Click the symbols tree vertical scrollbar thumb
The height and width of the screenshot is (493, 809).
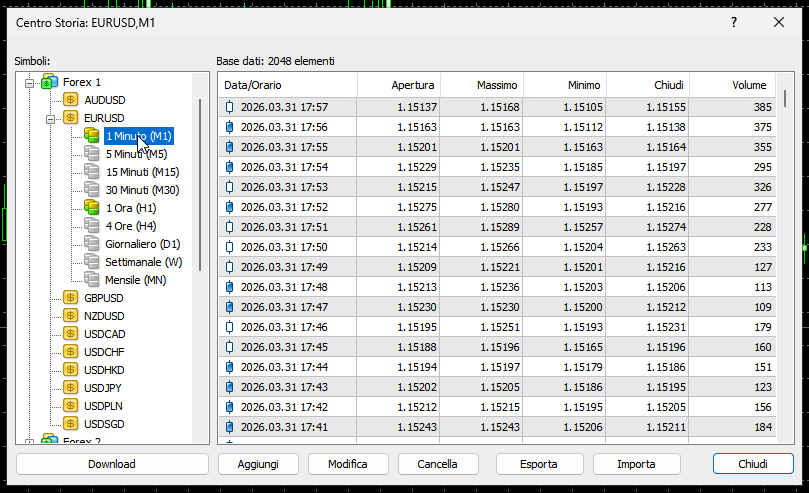pyautogui.click(x=200, y=185)
